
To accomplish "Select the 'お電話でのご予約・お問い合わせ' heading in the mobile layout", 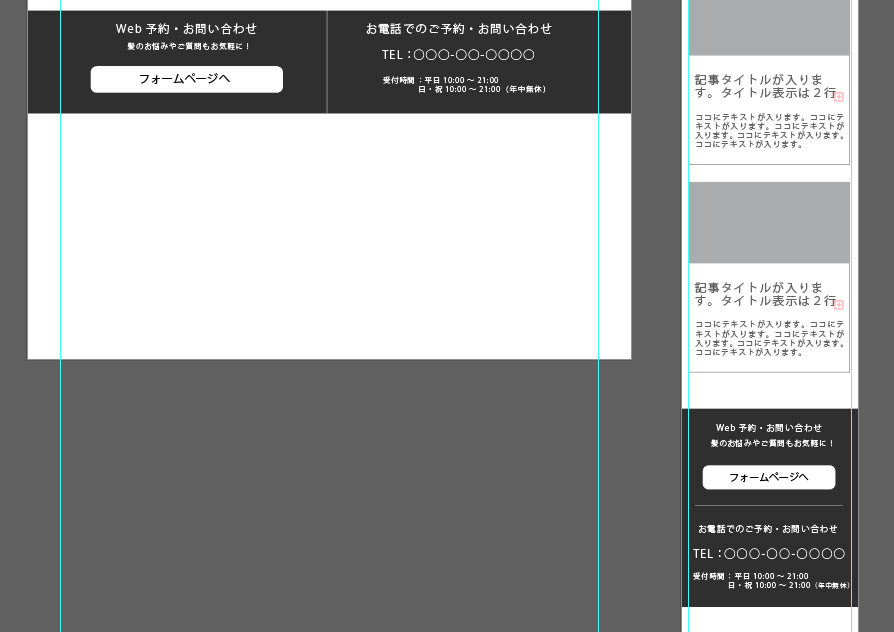I will [x=768, y=529].
